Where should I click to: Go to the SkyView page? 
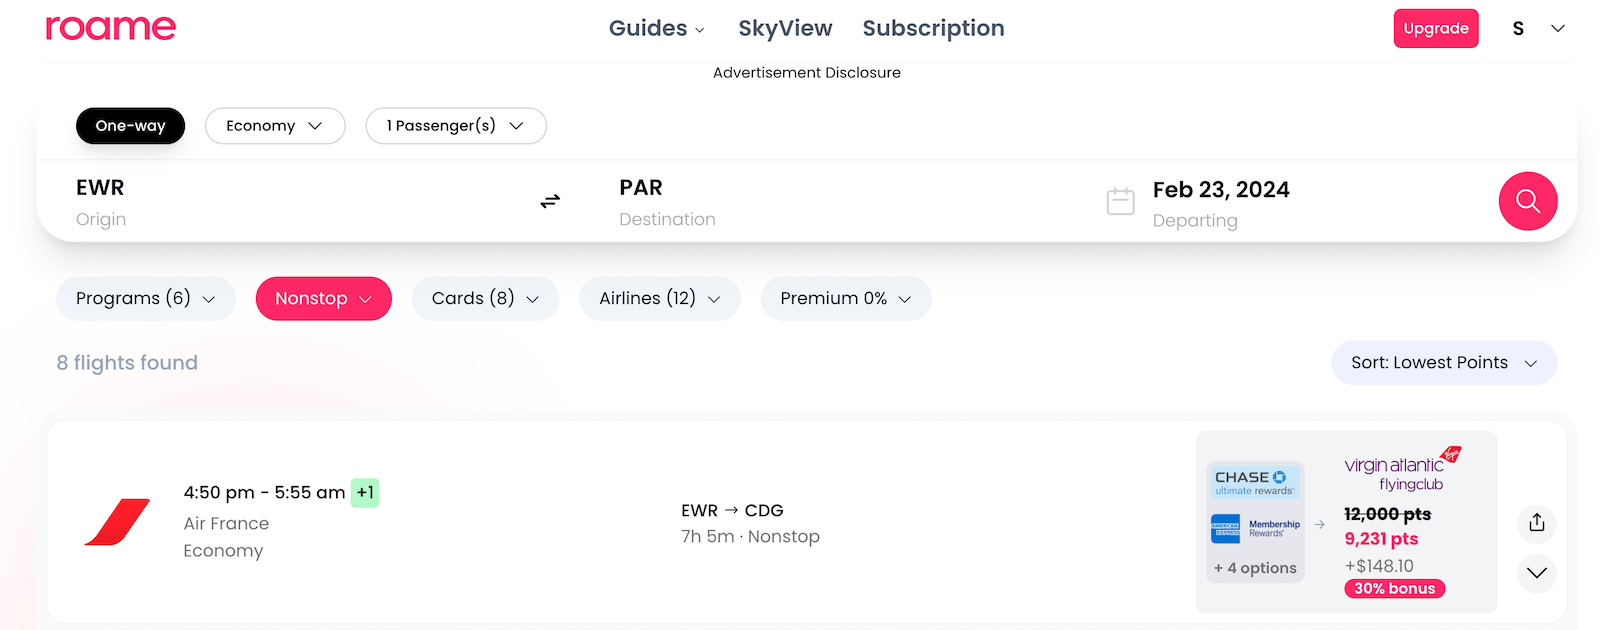[x=785, y=29]
